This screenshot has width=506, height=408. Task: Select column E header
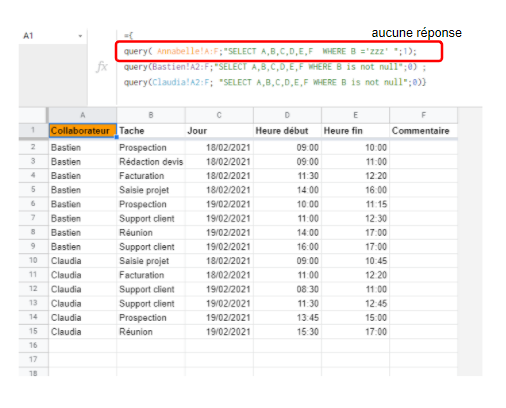pos(355,115)
